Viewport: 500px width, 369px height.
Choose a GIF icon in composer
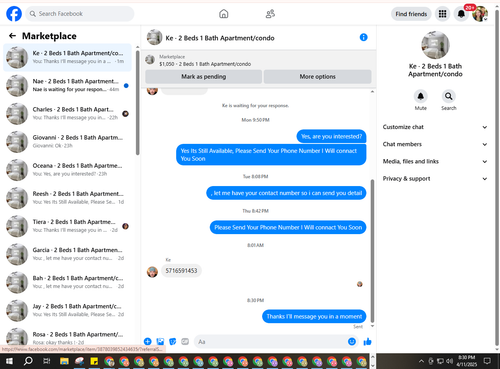pos(185,341)
